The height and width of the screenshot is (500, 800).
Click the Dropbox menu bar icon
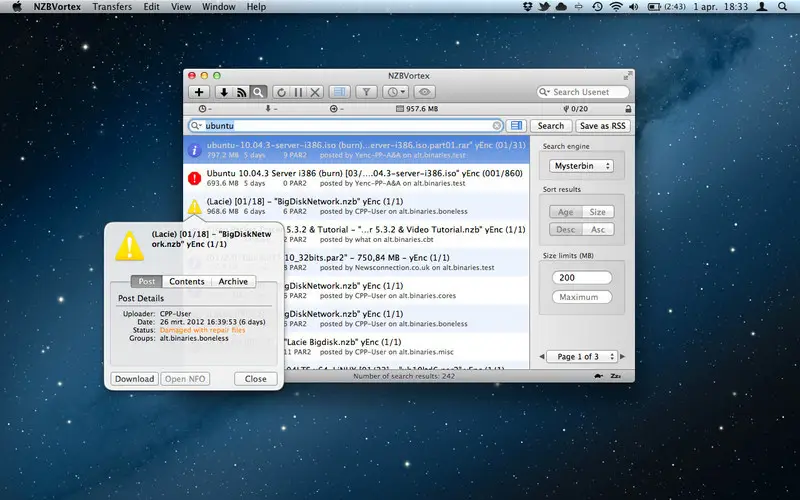[528, 7]
